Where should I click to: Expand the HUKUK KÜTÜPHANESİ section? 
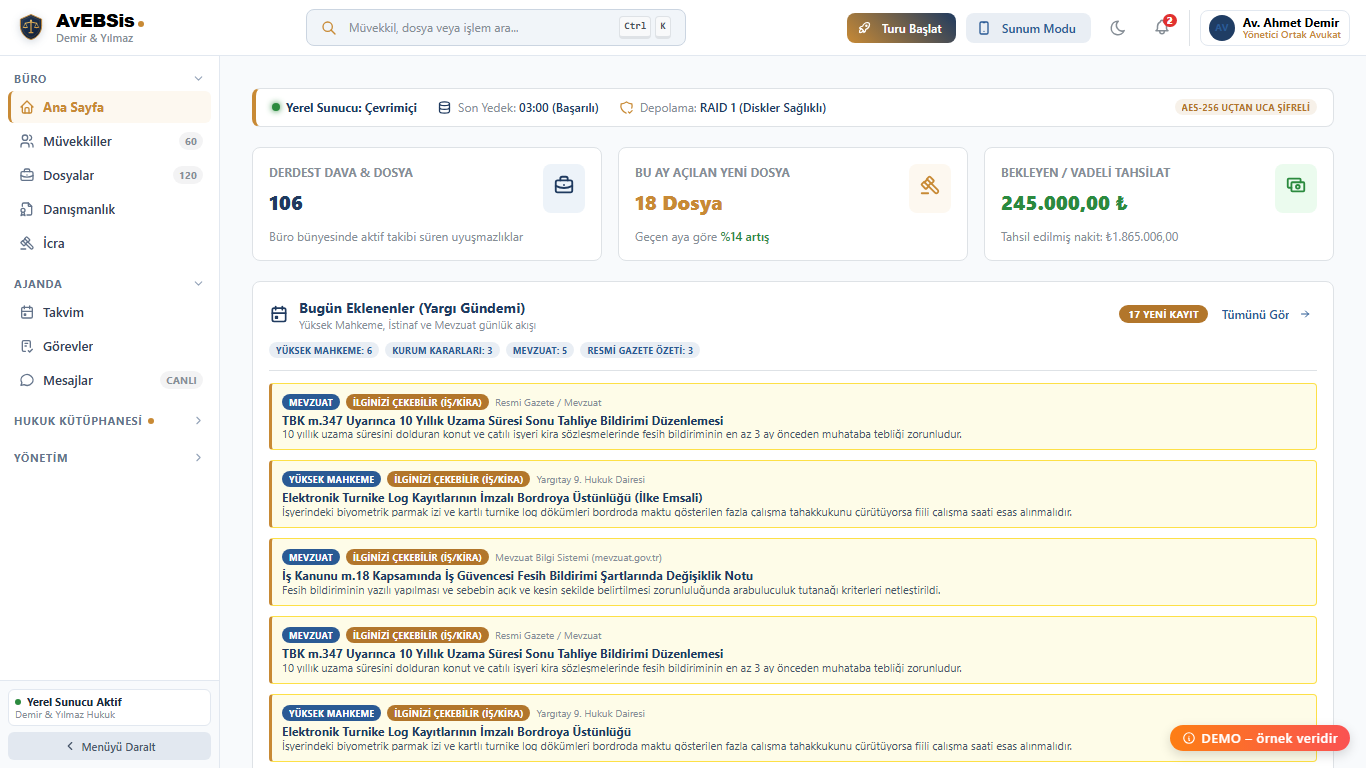click(110, 421)
